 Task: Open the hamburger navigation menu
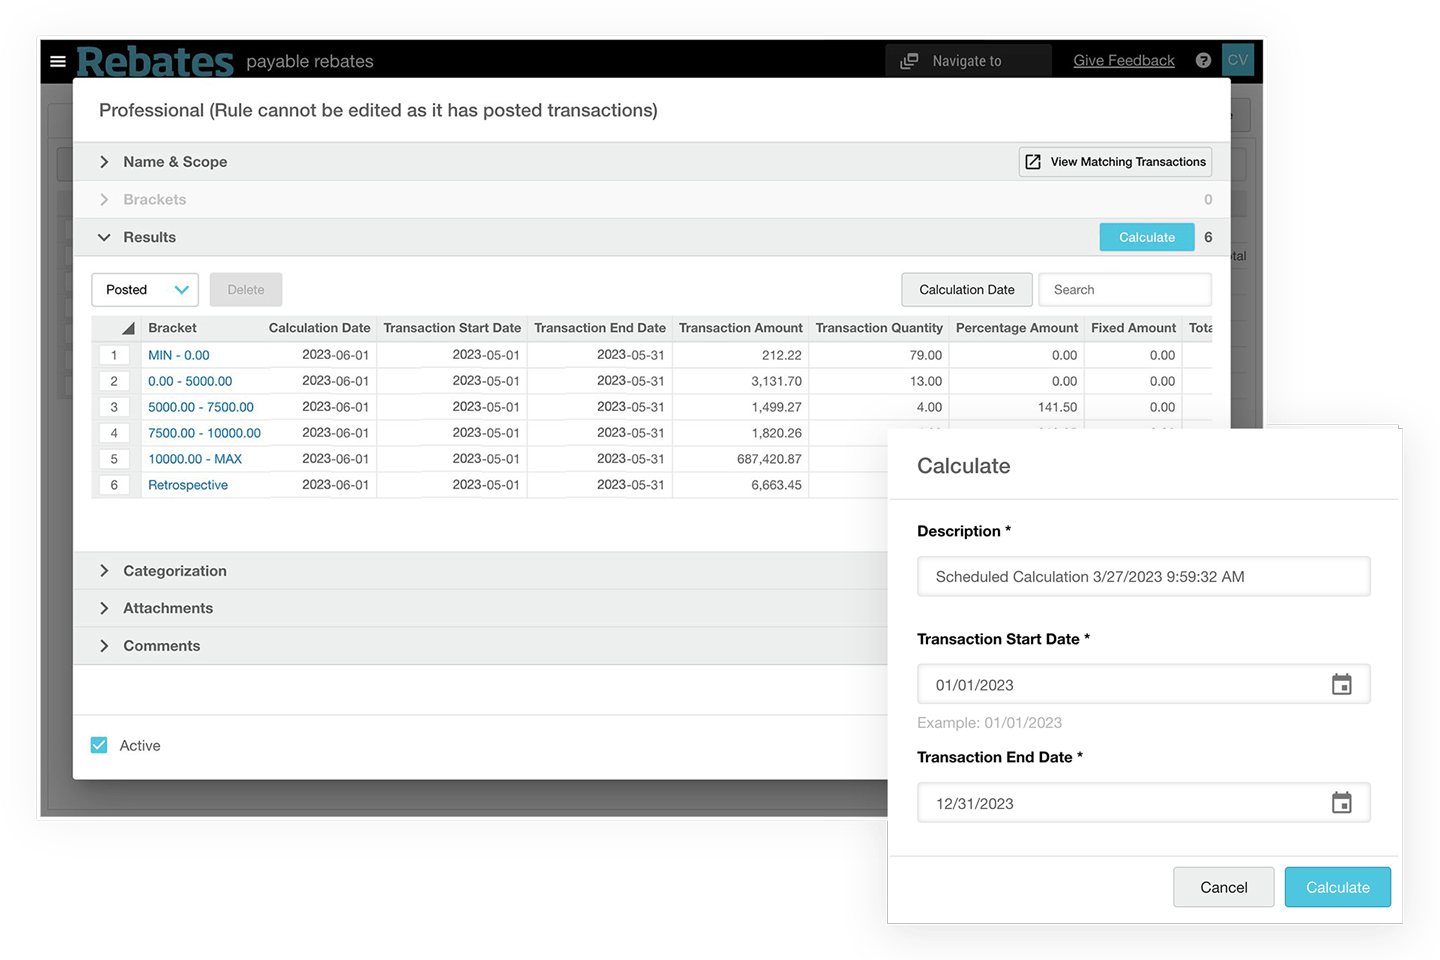[58, 61]
